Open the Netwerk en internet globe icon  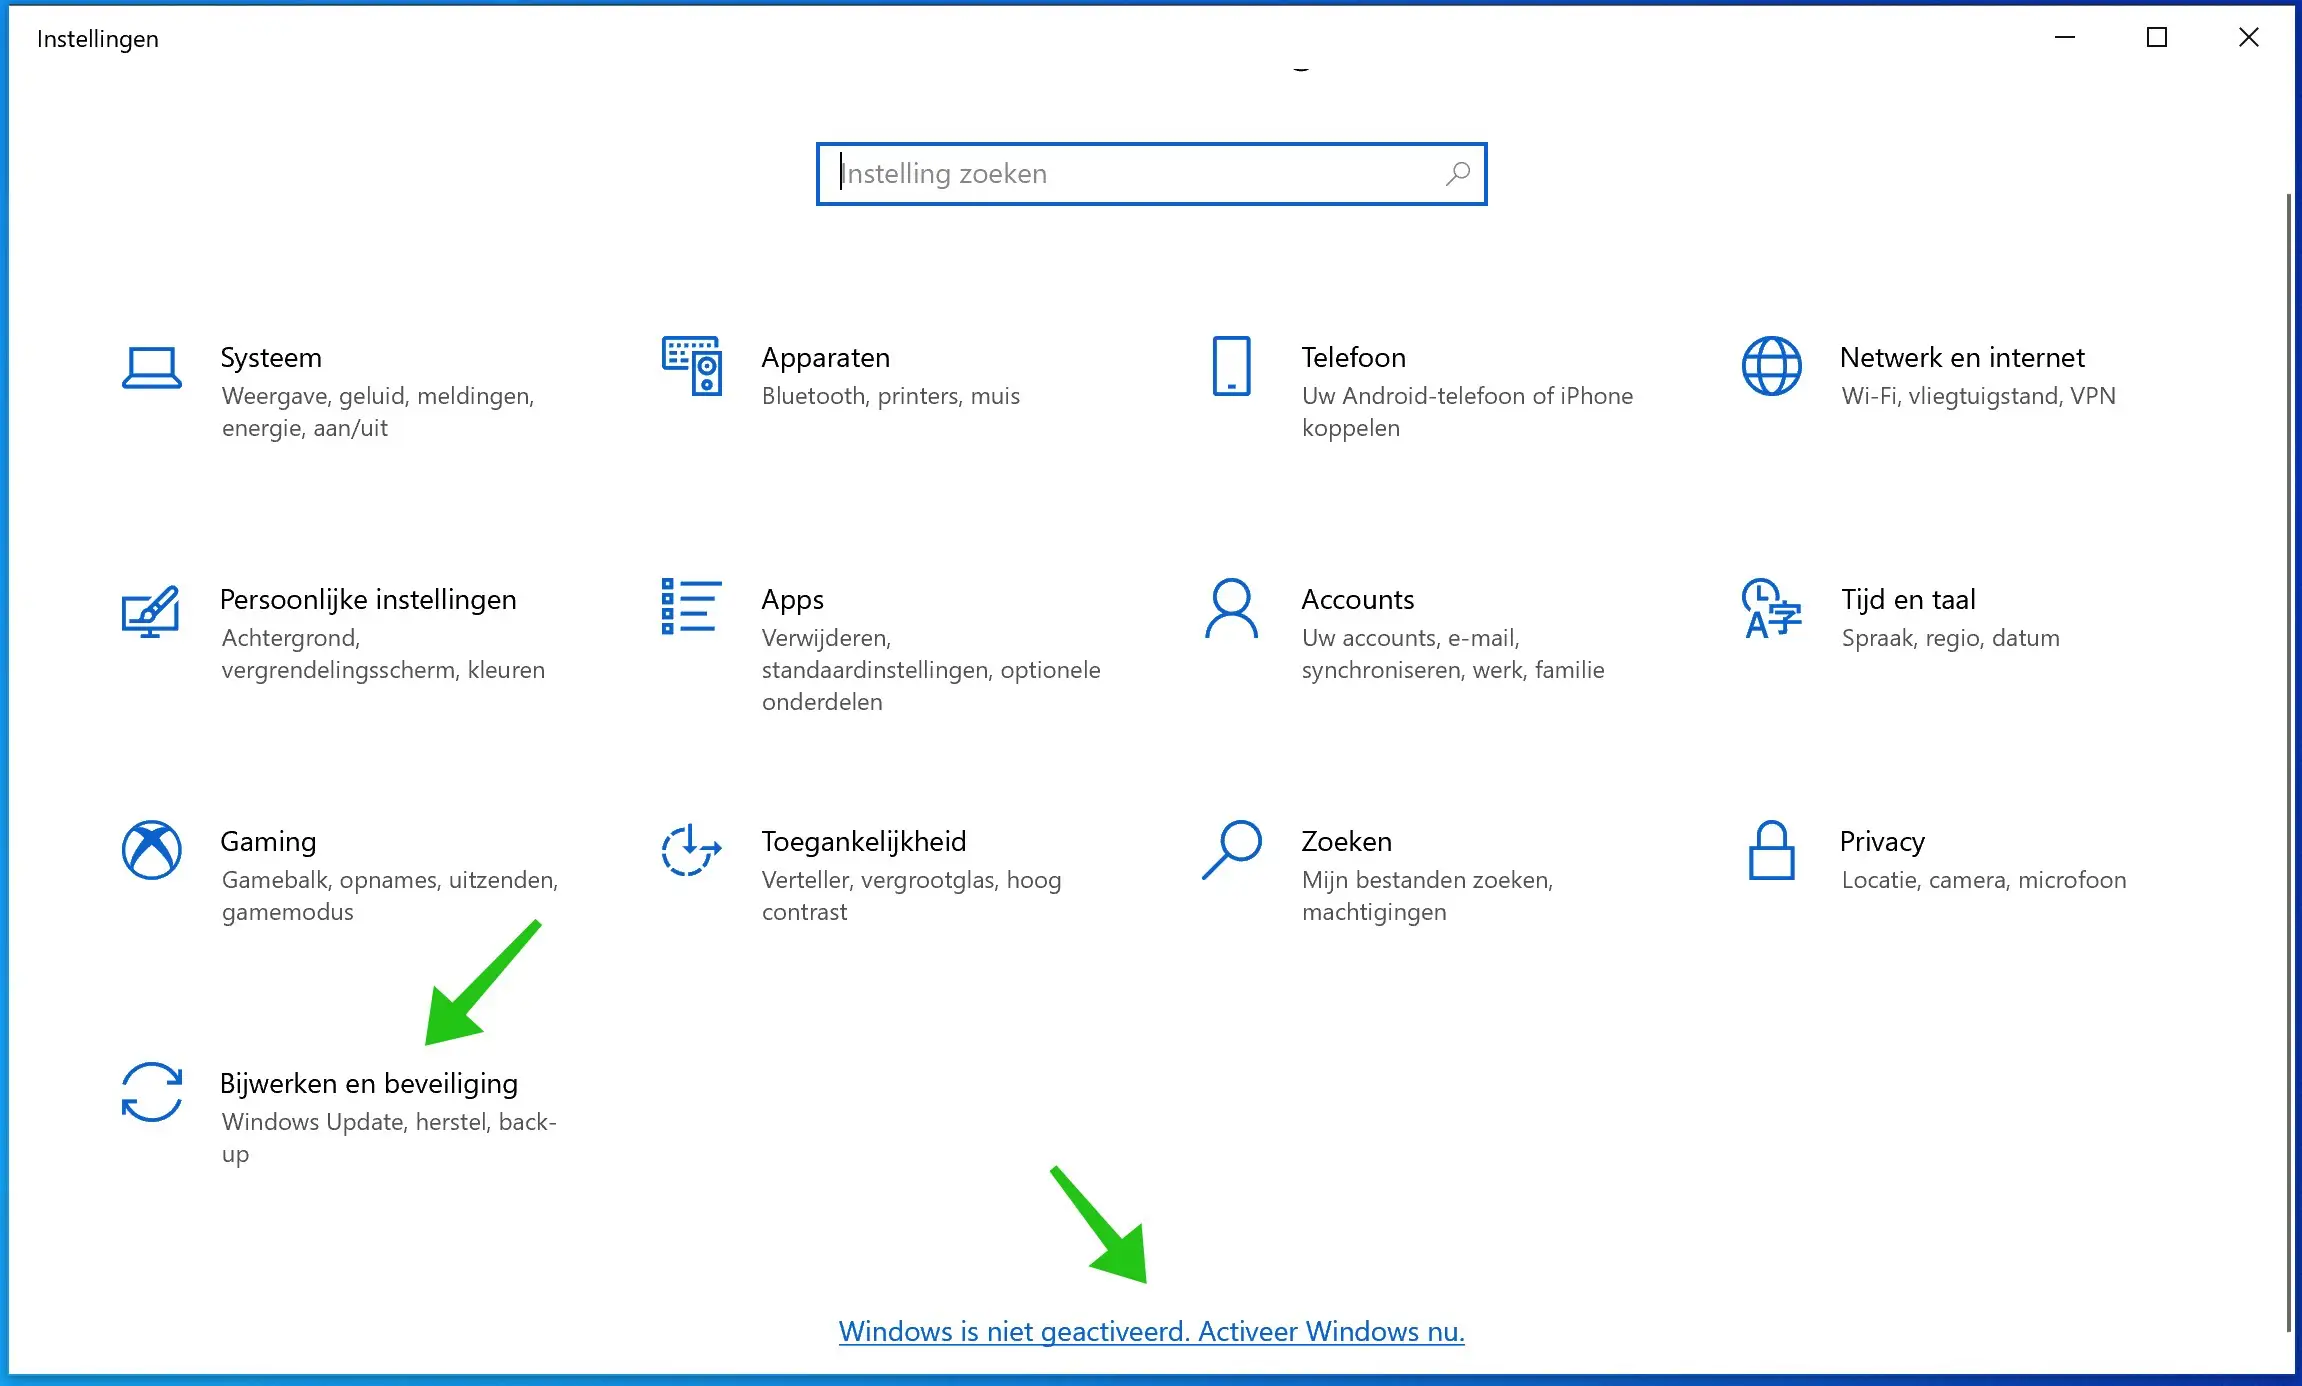(1771, 366)
